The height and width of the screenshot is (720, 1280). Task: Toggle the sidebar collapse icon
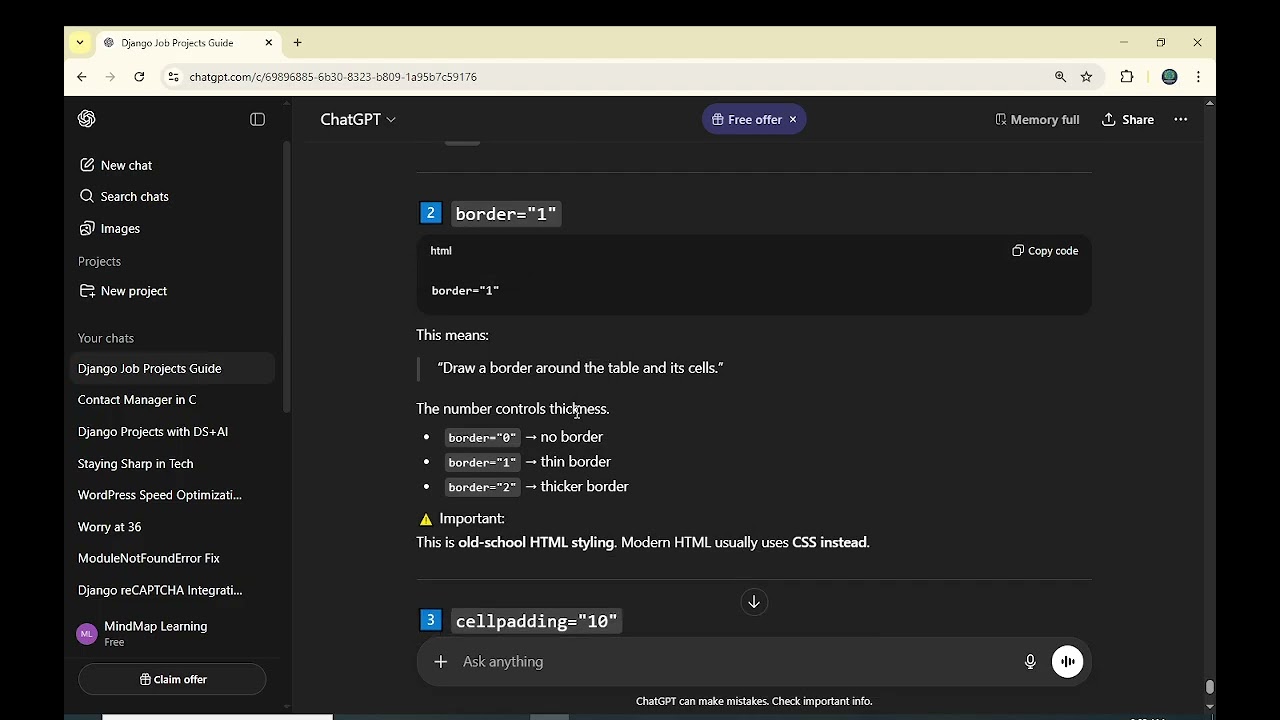pyautogui.click(x=257, y=119)
